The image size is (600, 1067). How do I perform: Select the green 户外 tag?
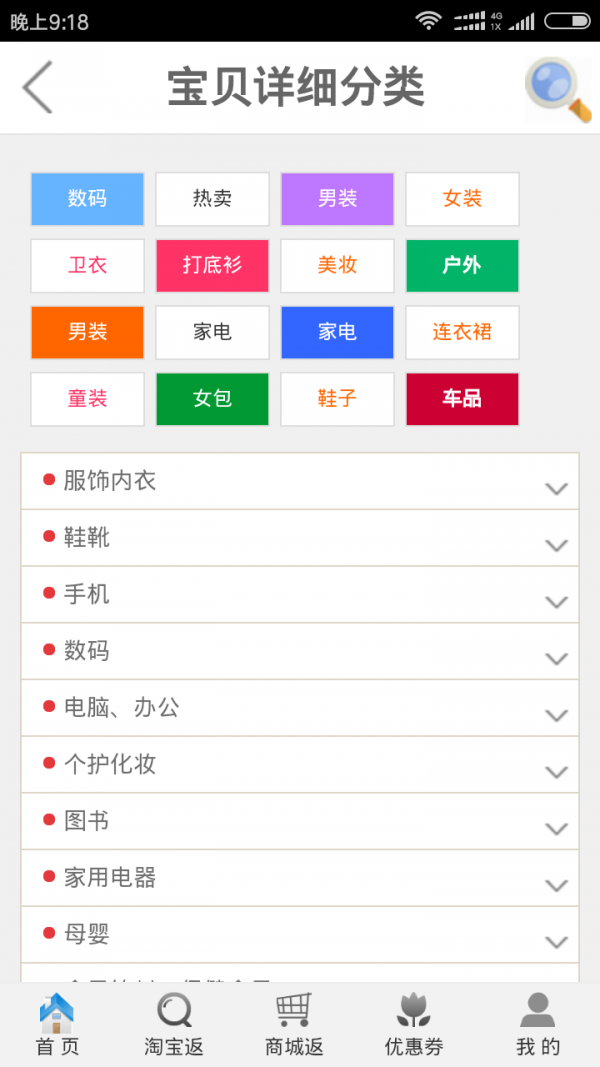[462, 266]
